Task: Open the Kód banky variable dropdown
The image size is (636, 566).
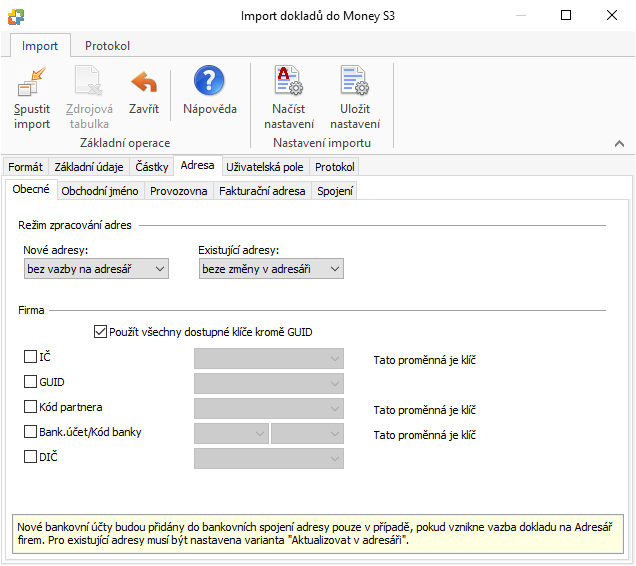Action: tap(307, 433)
